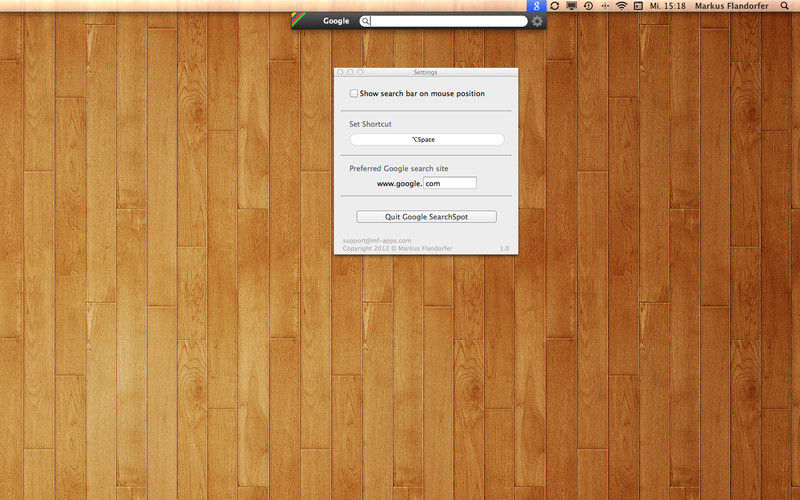Image resolution: width=800 pixels, height=500 pixels.
Task: Click the sync arrows menu bar icon
Action: pos(555,6)
